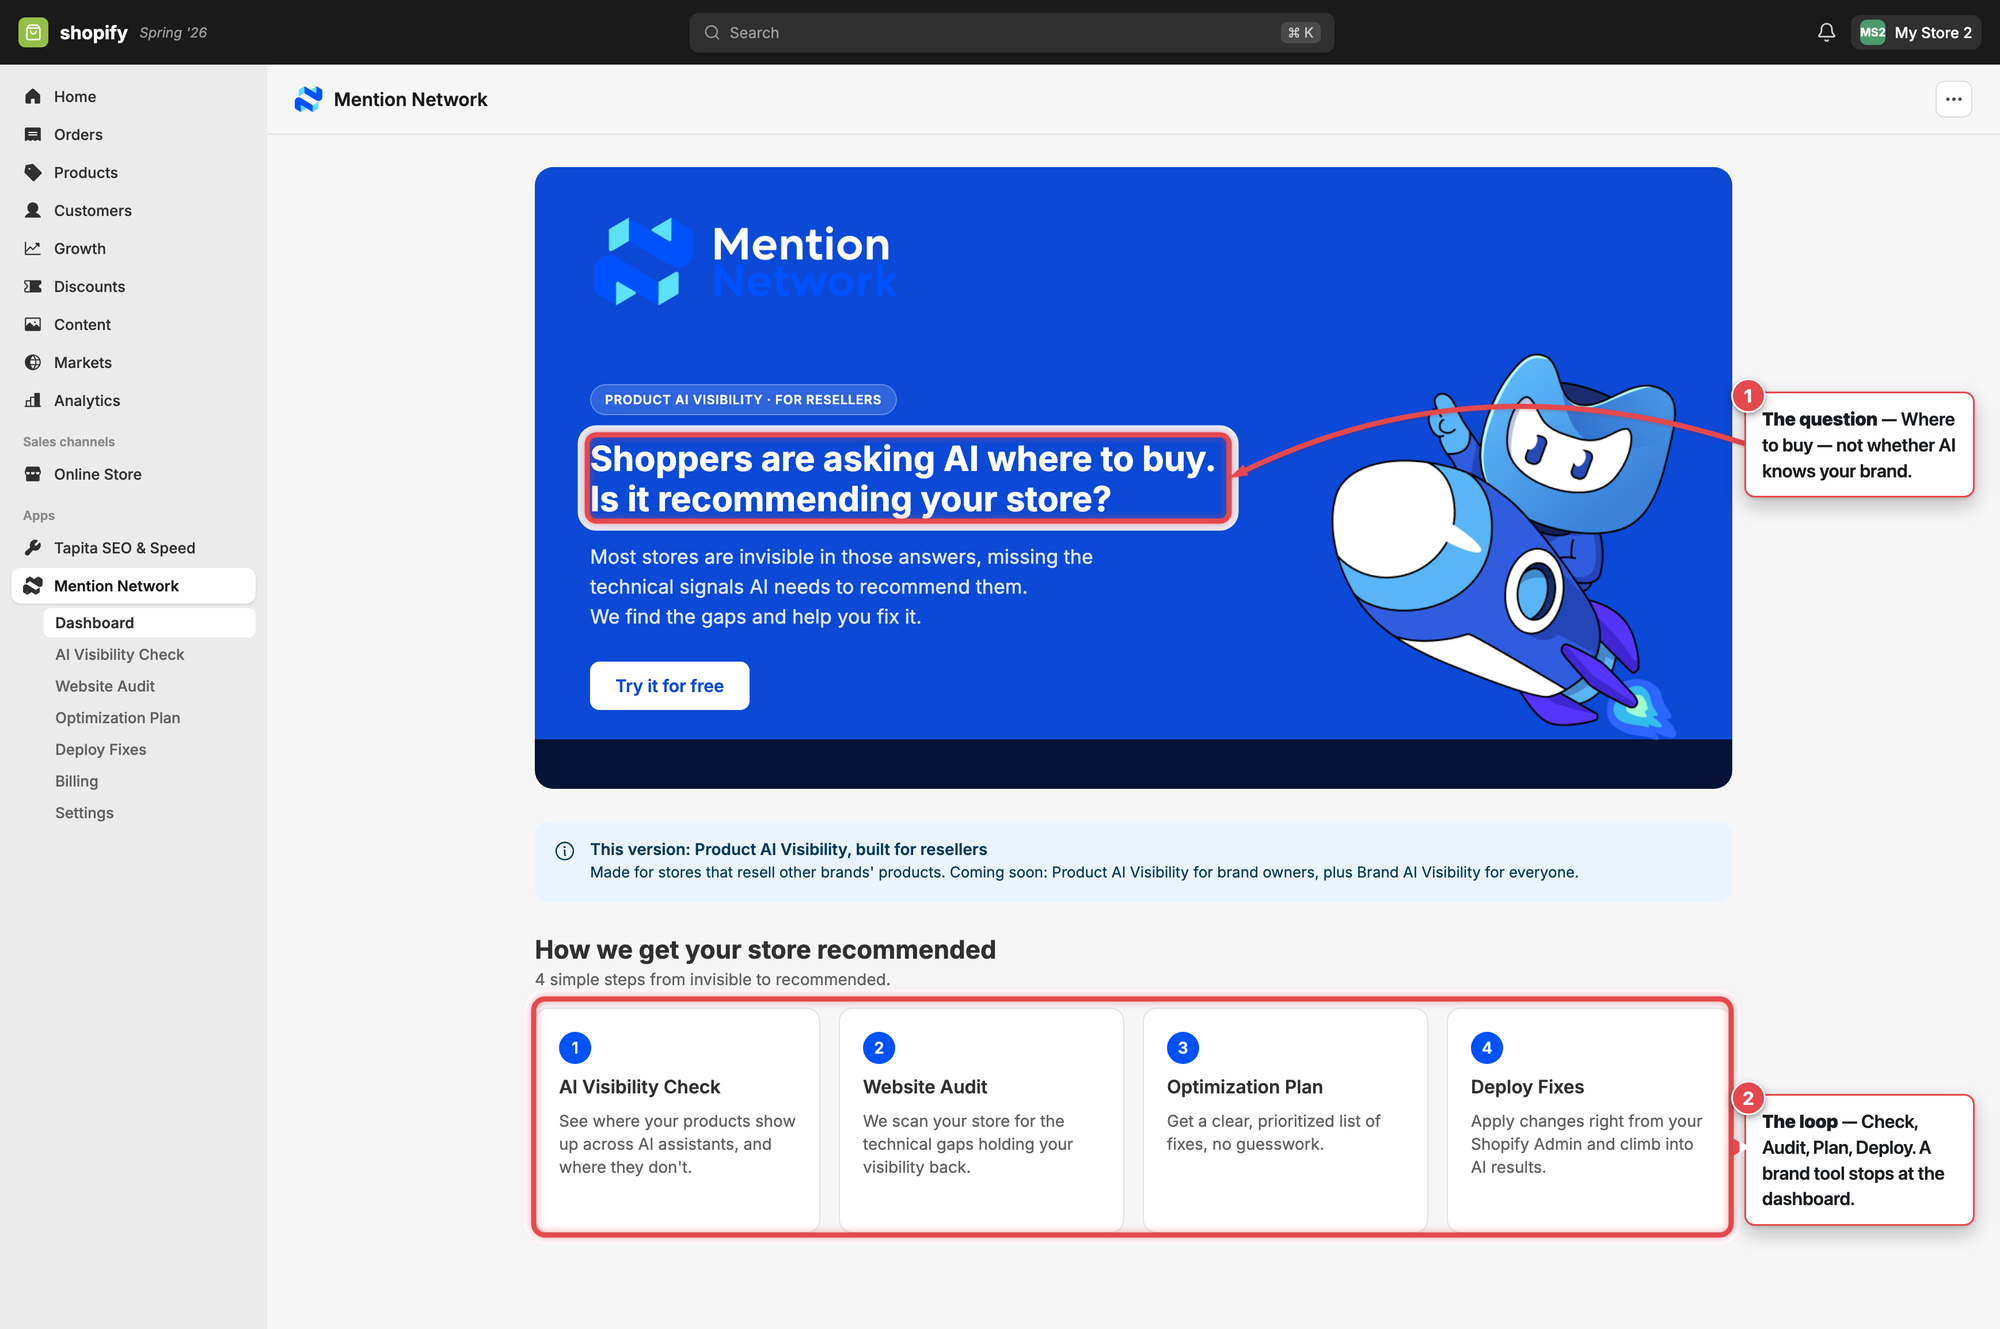This screenshot has width=2000, height=1329.
Task: Open Discounts in the sidebar
Action: click(x=134, y=286)
